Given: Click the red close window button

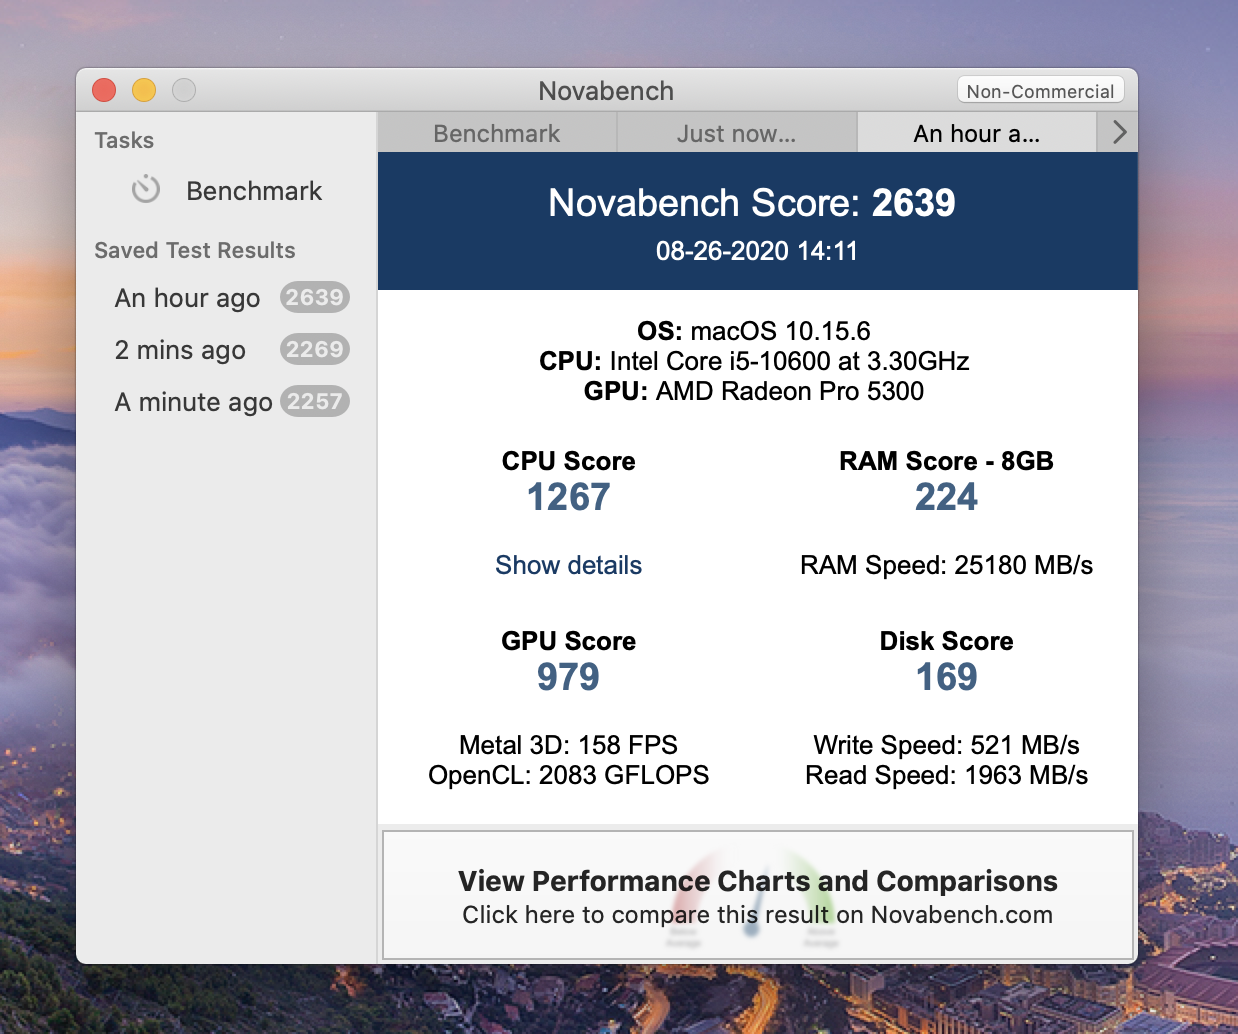Looking at the screenshot, I should click(x=104, y=90).
